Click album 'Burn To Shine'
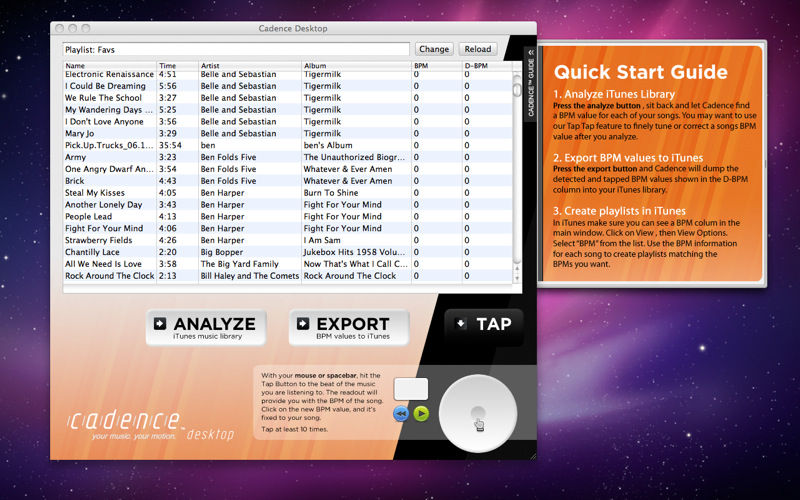 tap(331, 193)
